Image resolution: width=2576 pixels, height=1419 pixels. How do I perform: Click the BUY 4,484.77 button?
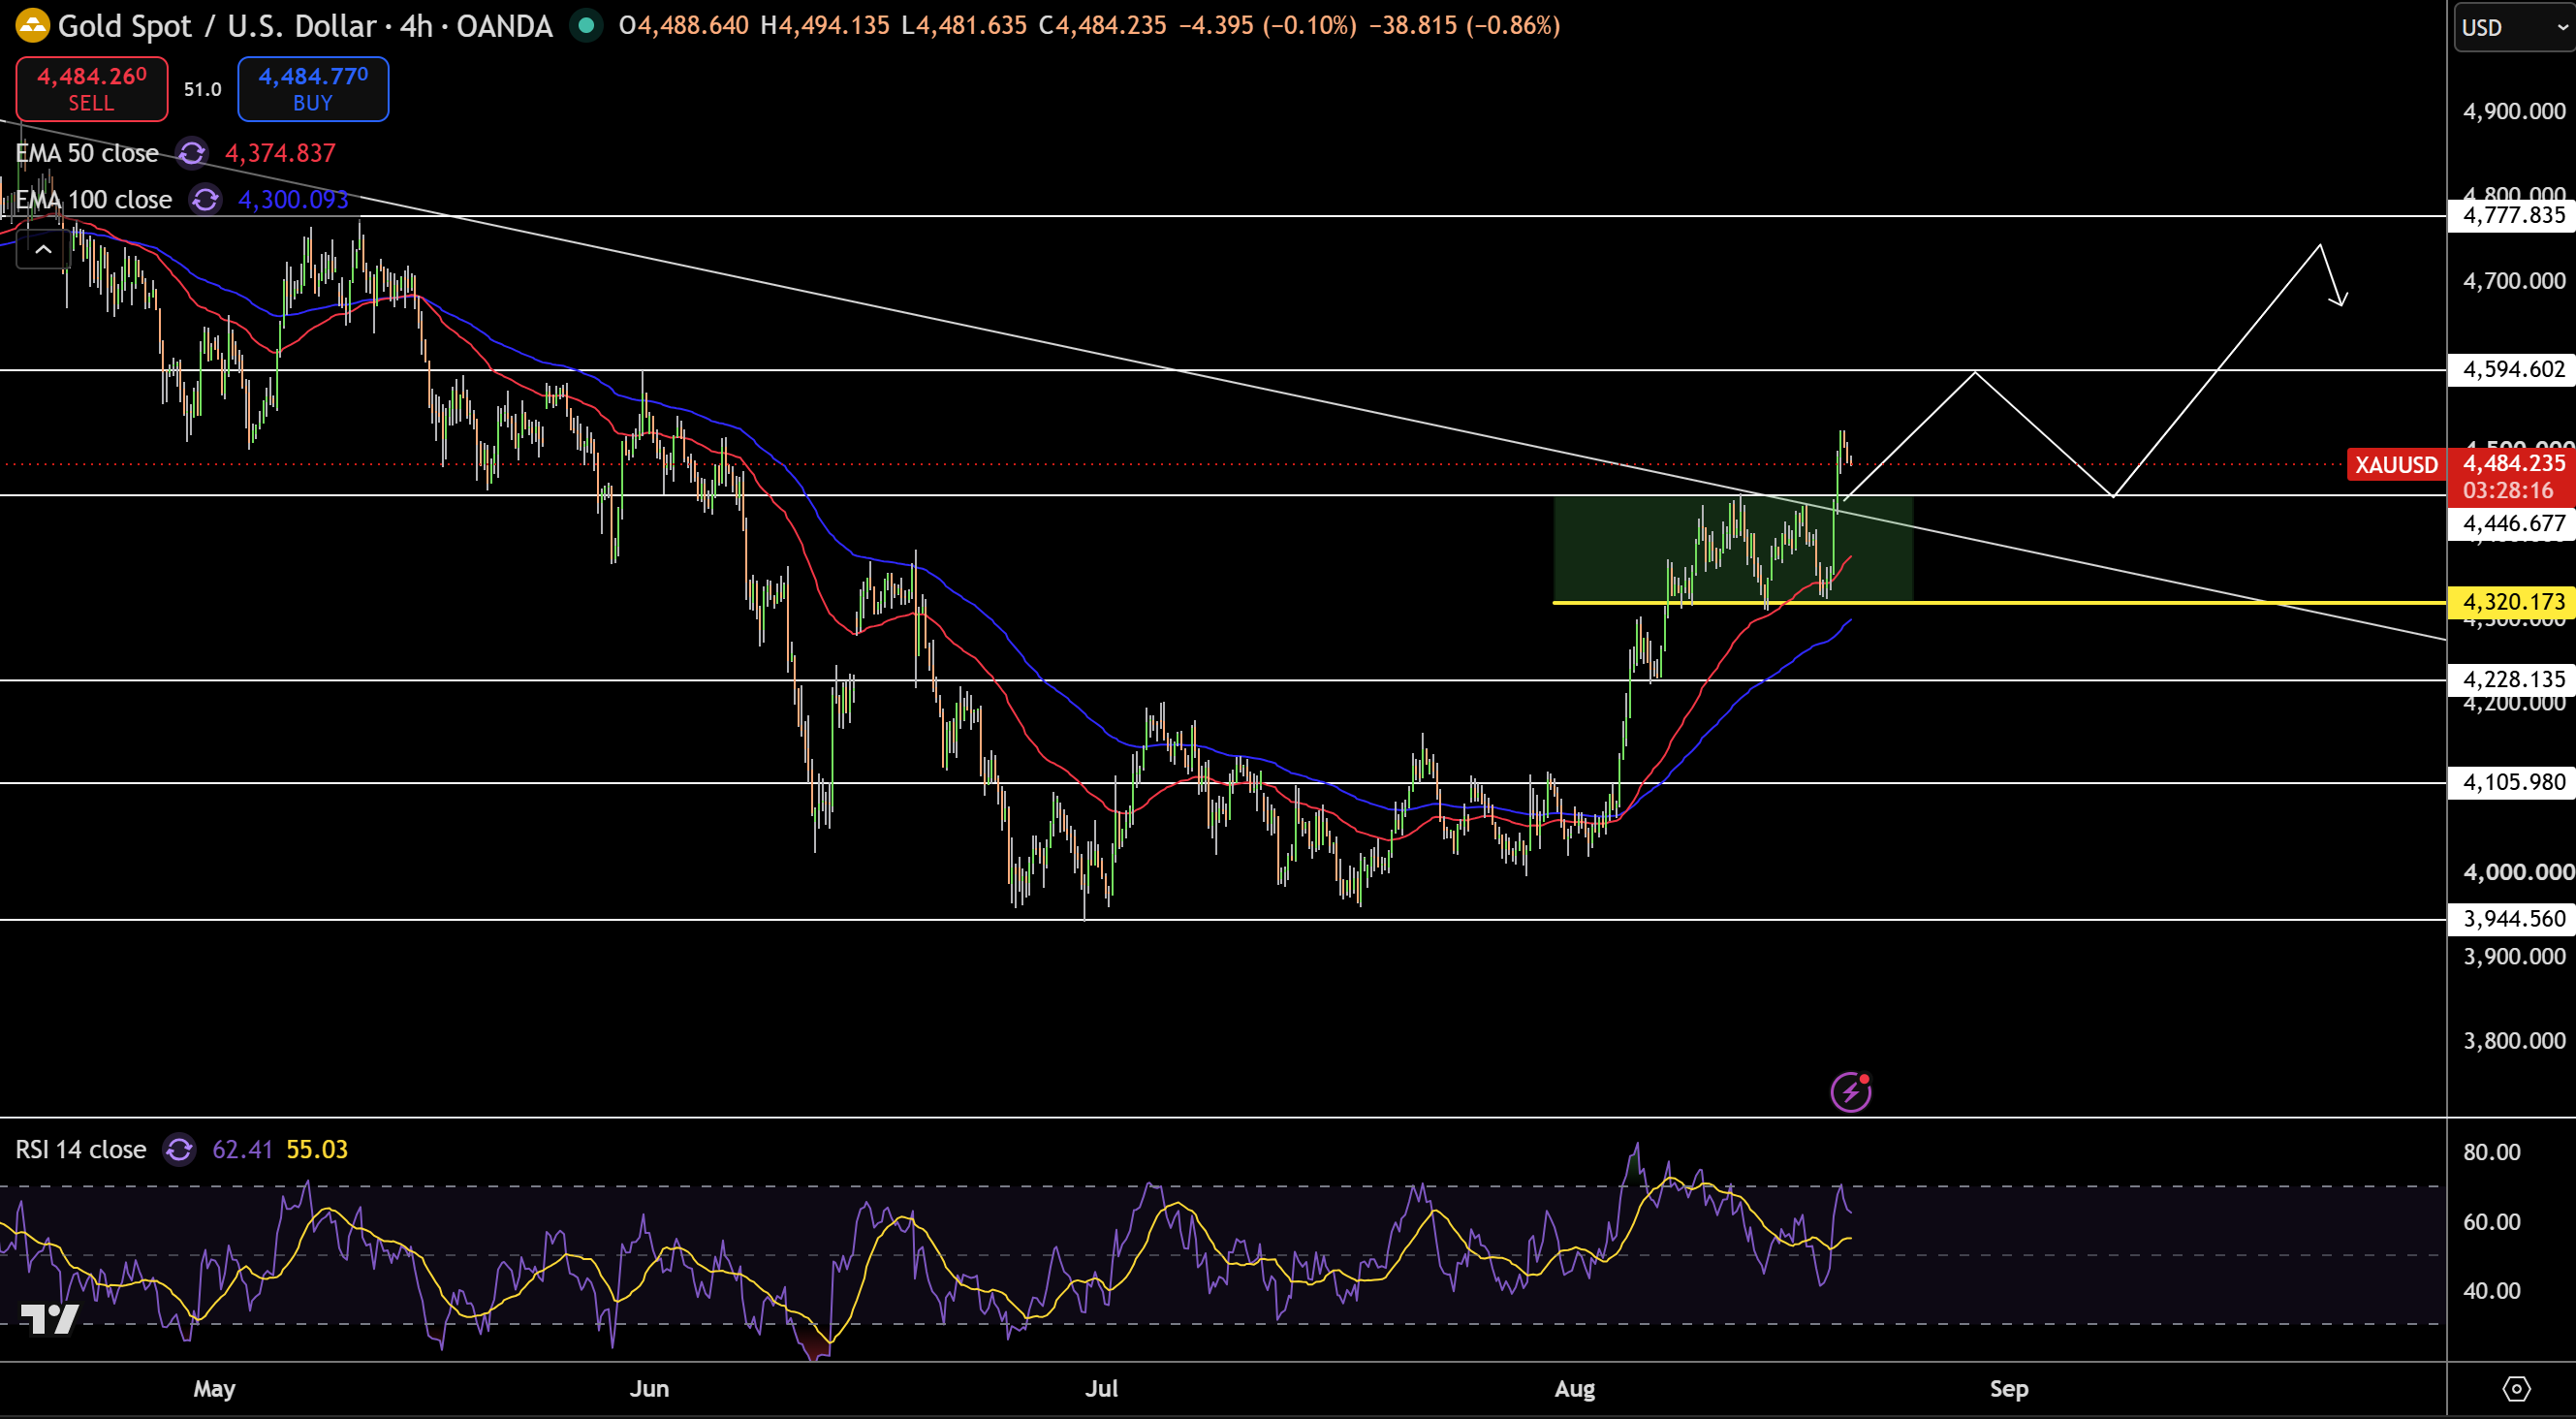tap(313, 89)
